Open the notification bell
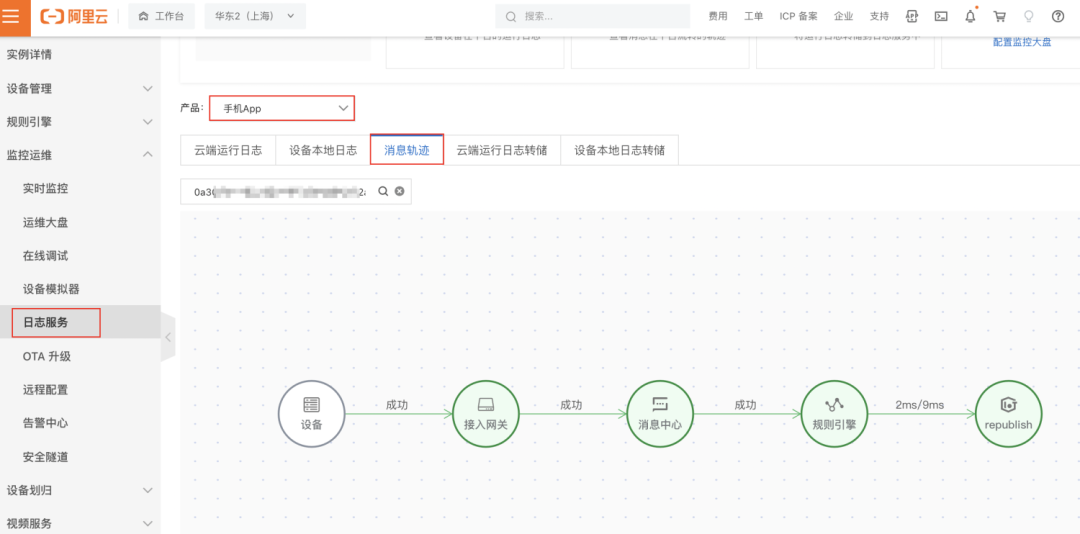The height and width of the screenshot is (534, 1080). [970, 16]
